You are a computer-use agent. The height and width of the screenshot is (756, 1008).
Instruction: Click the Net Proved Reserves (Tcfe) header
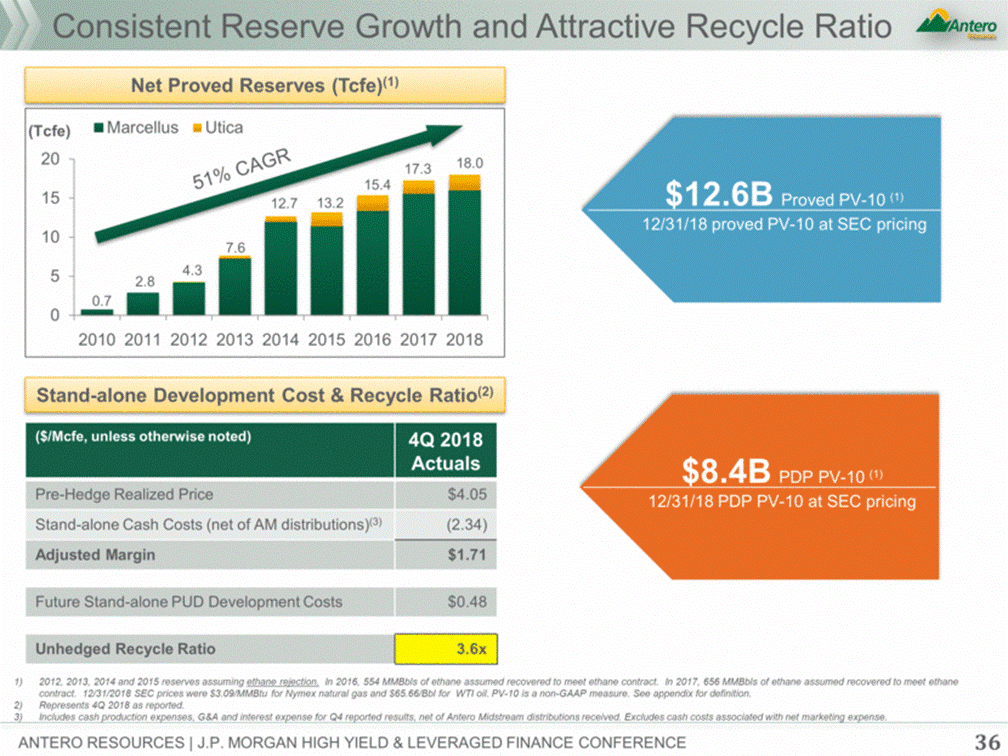coord(265,86)
